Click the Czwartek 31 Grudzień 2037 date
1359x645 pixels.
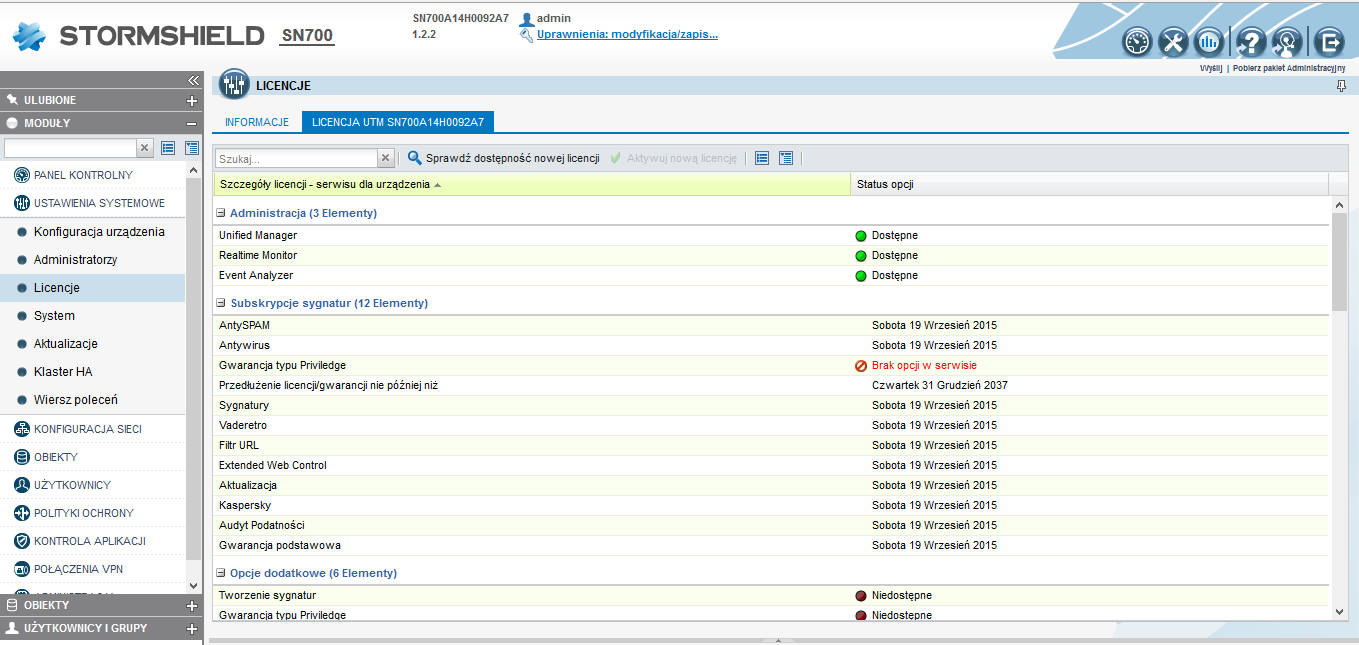point(940,386)
